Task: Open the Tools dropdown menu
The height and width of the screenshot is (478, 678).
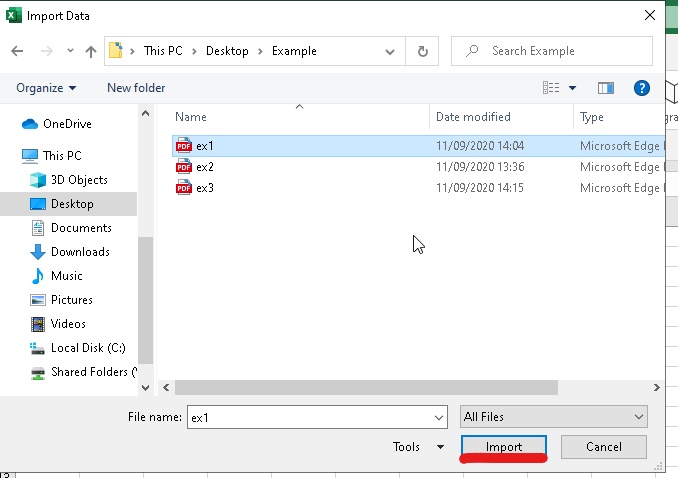Action: coord(418,447)
